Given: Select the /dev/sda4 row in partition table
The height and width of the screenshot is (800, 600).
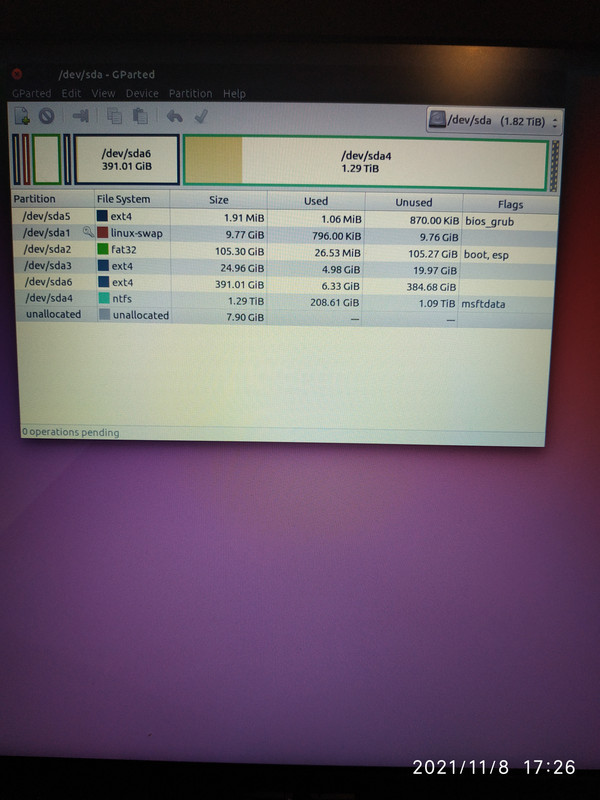Looking at the screenshot, I should click(282, 300).
